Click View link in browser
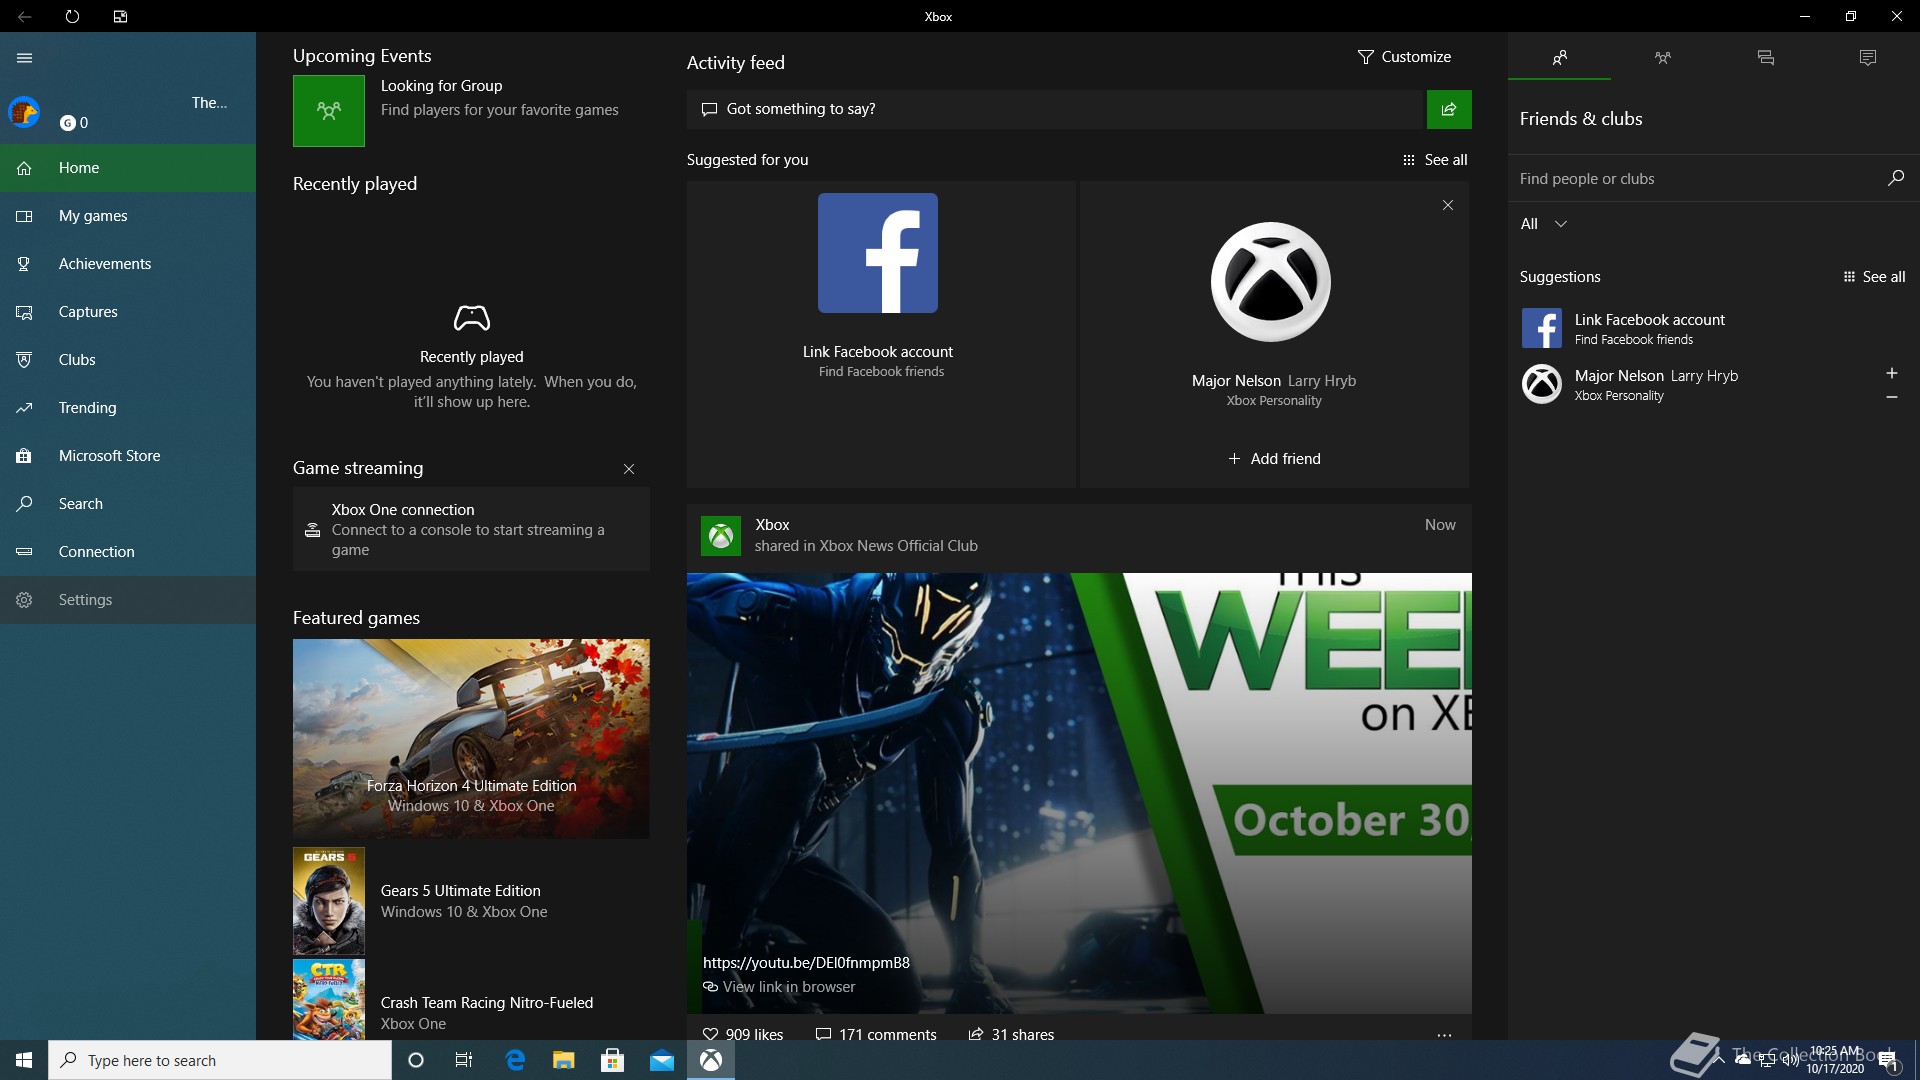Viewport: 1920px width, 1080px height. pyautogui.click(x=779, y=987)
